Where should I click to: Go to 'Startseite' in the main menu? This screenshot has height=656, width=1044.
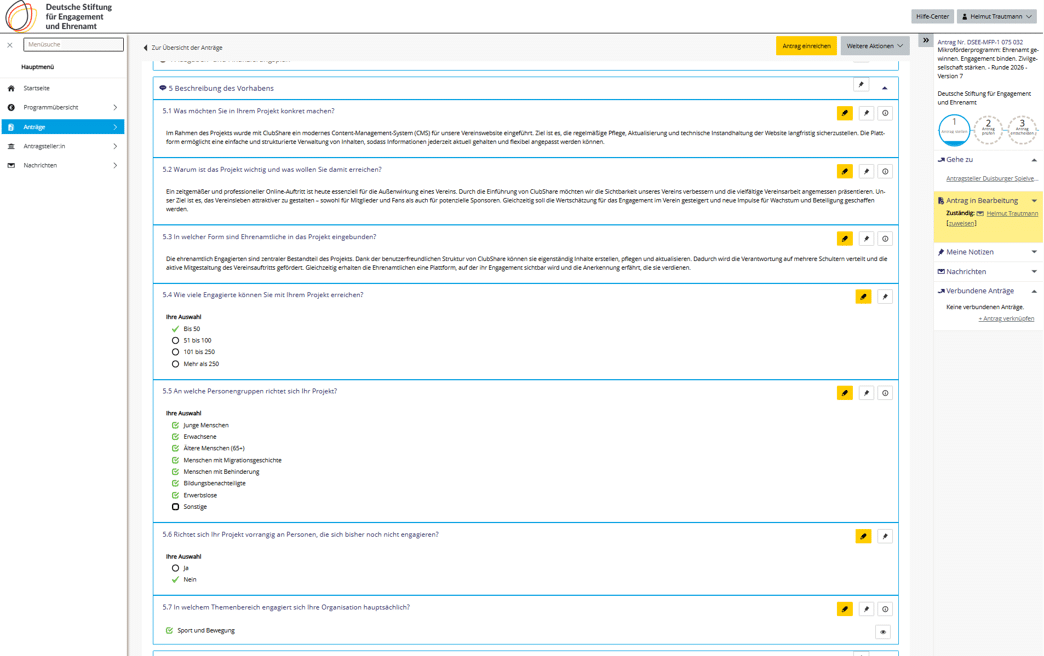coord(37,88)
